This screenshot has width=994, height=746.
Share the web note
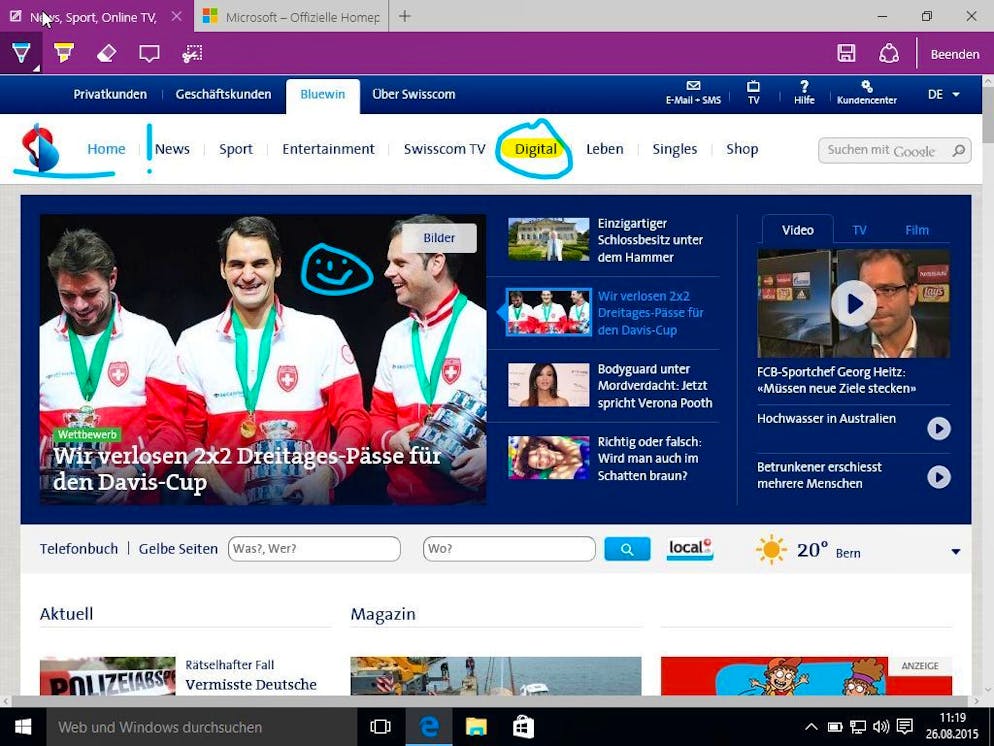click(x=889, y=53)
